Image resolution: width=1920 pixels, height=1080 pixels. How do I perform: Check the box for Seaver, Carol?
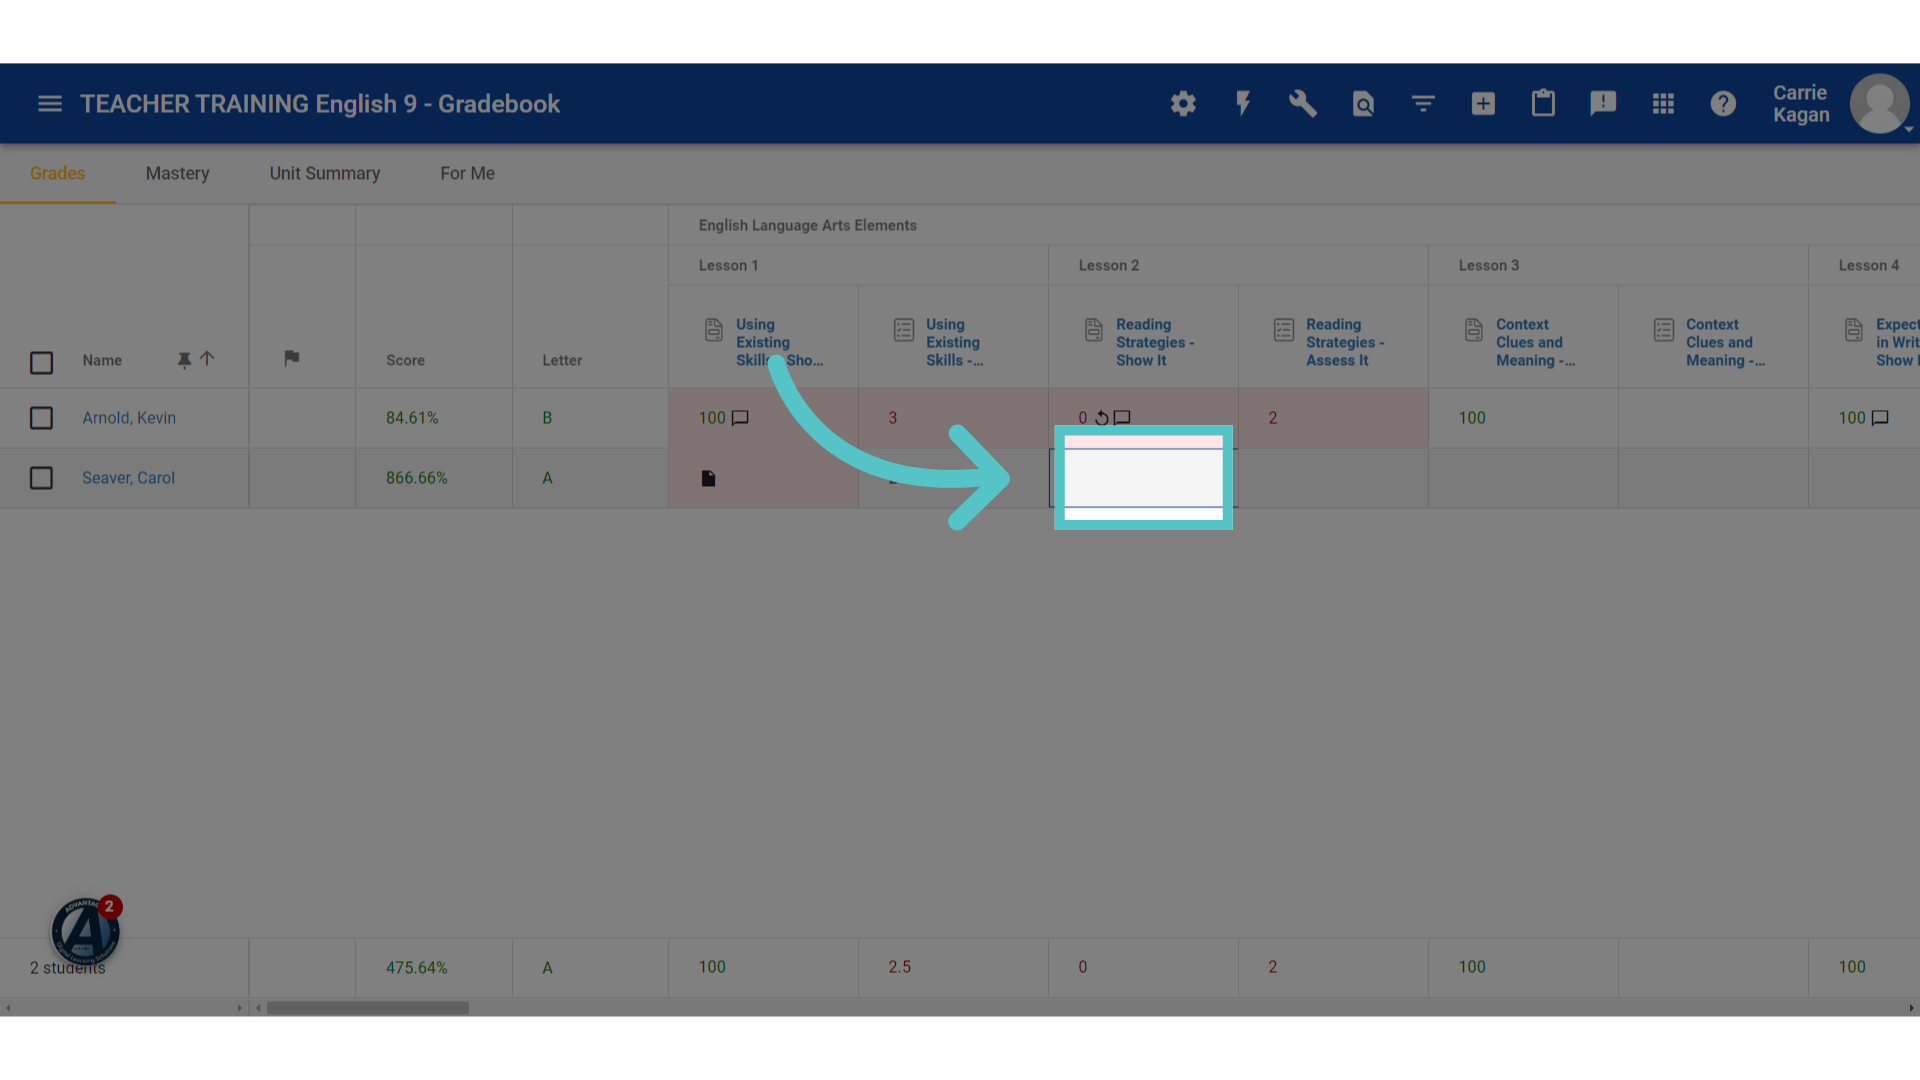click(x=41, y=478)
